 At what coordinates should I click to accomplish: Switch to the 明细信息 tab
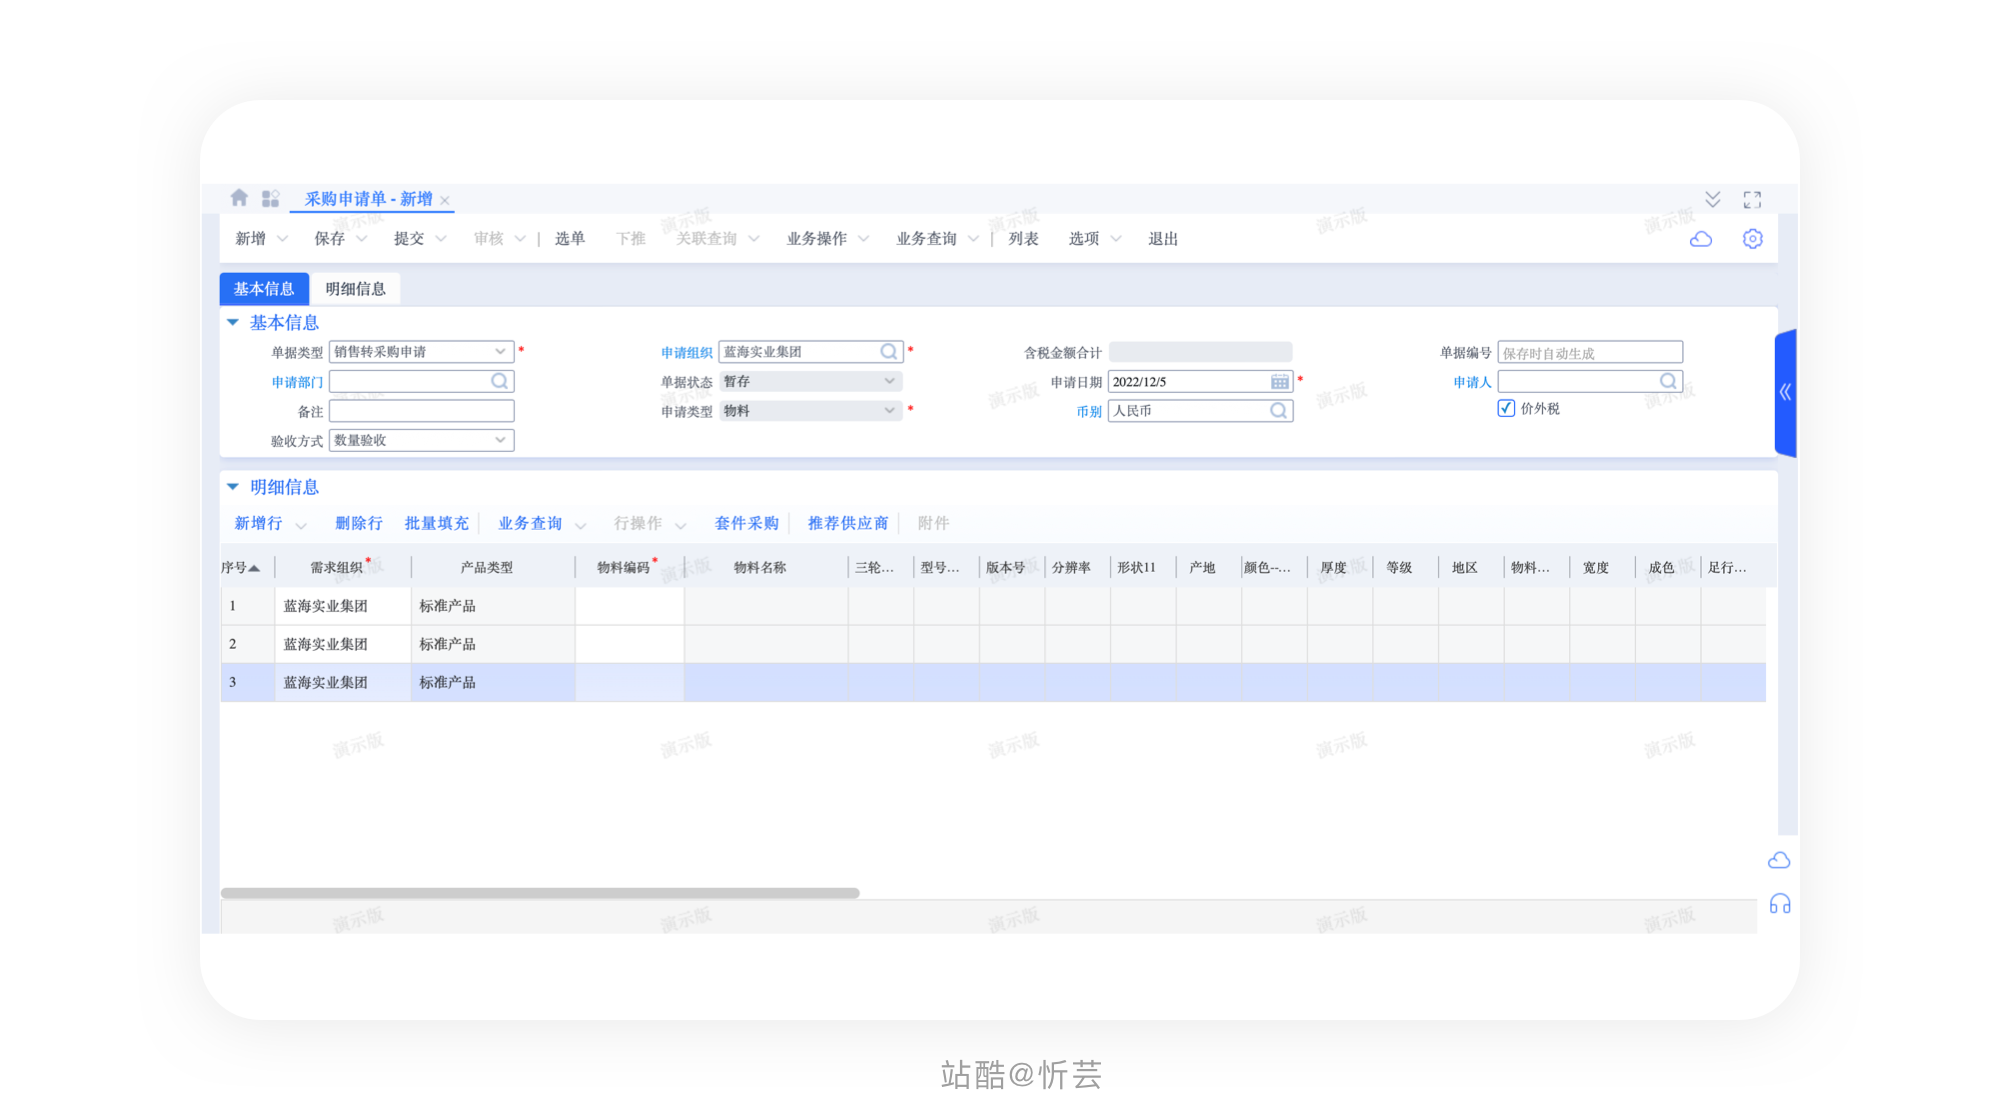(355, 289)
